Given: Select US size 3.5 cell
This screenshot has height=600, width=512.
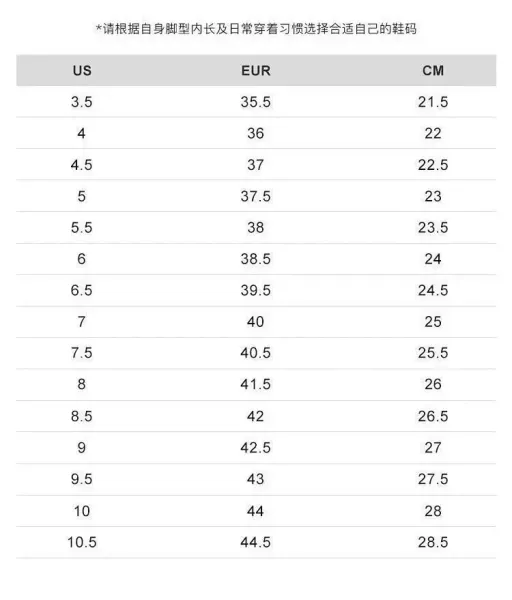Looking at the screenshot, I should (82, 102).
